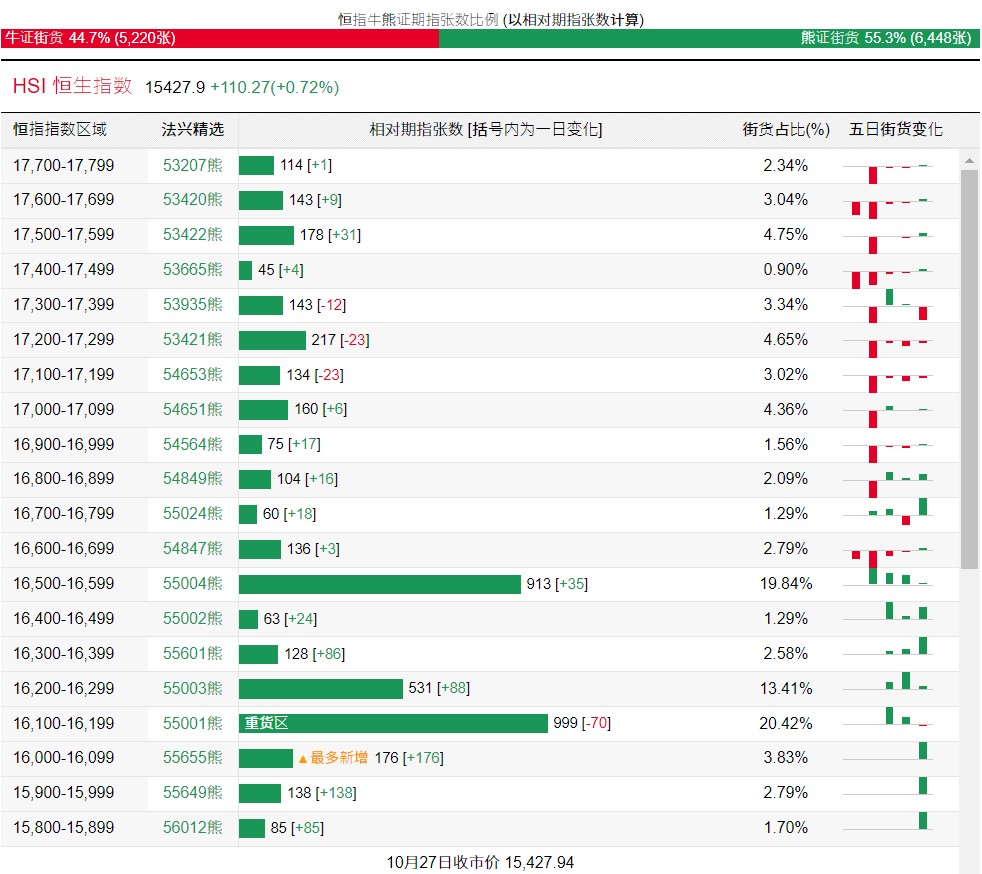This screenshot has height=874, width=982.
Task: Open the 53420熊 certificate link
Action: 193,200
